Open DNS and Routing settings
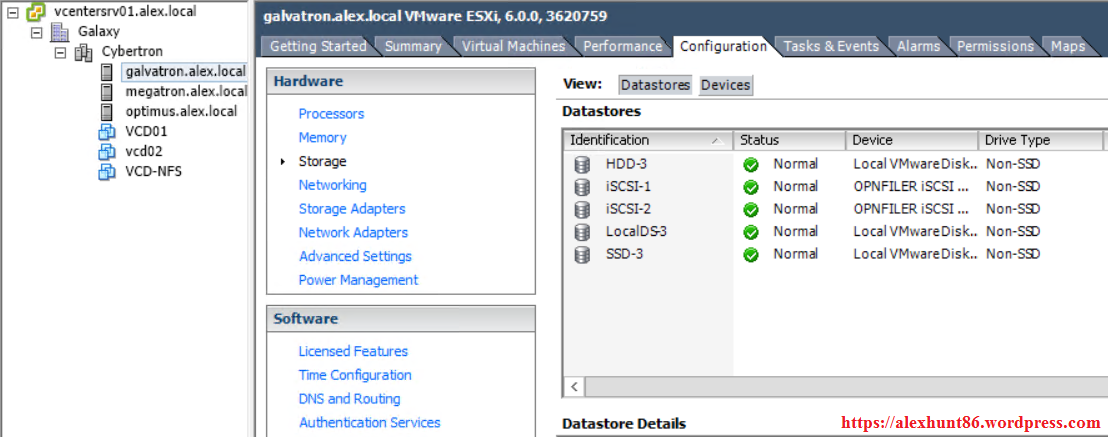 349,399
